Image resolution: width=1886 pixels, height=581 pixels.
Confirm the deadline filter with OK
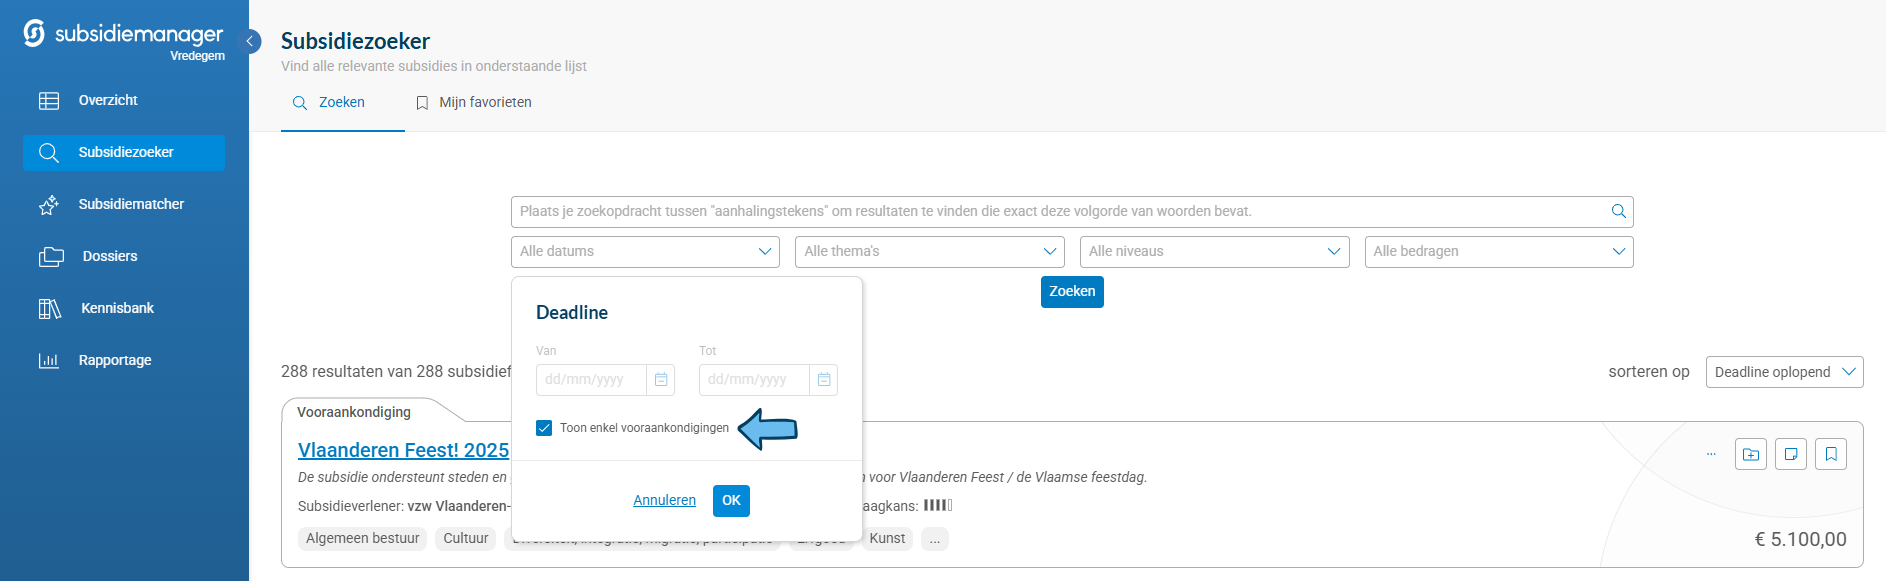point(731,500)
